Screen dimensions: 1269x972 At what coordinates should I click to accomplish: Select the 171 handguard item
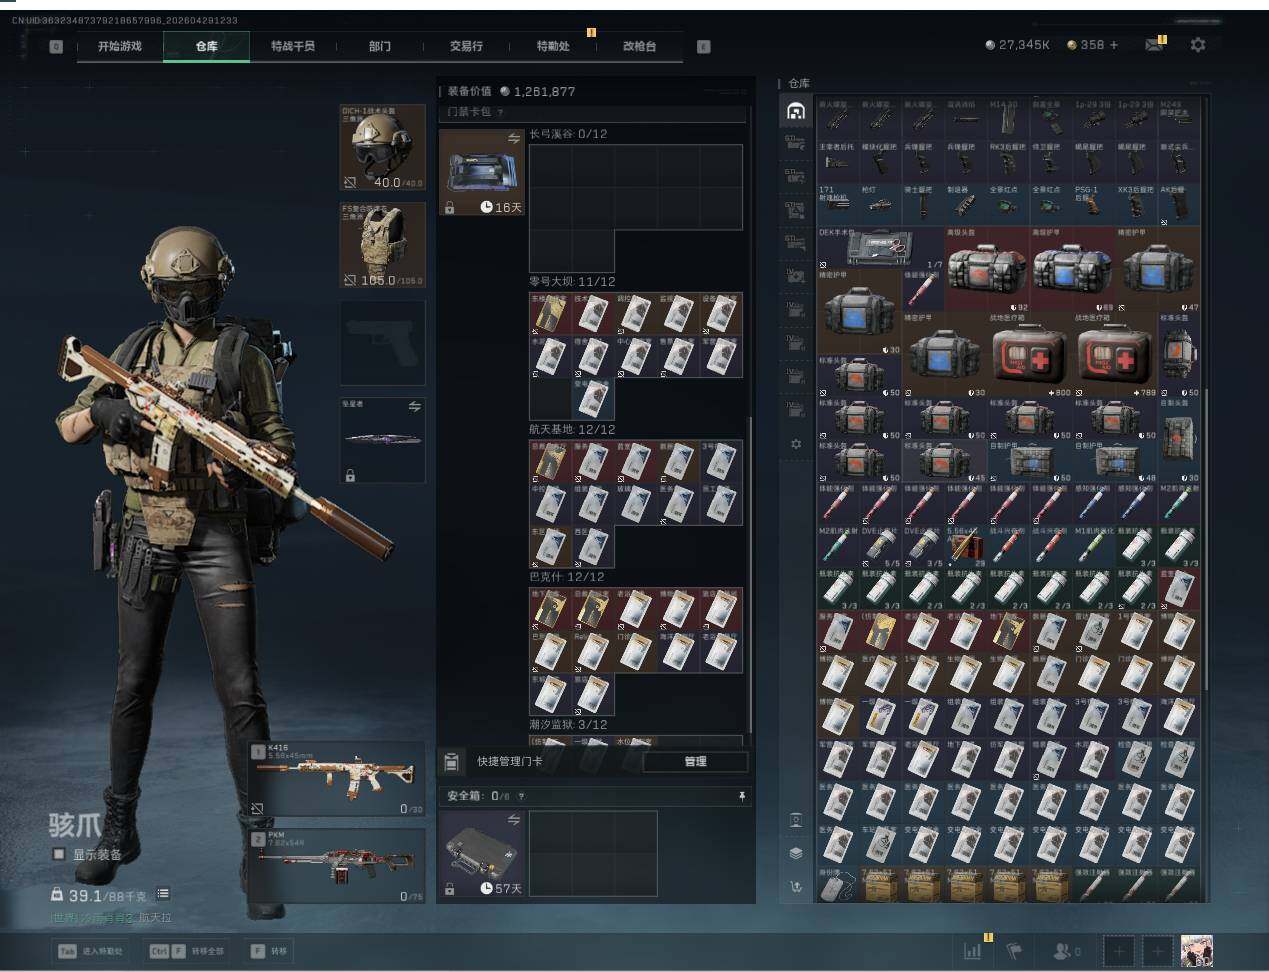click(838, 204)
